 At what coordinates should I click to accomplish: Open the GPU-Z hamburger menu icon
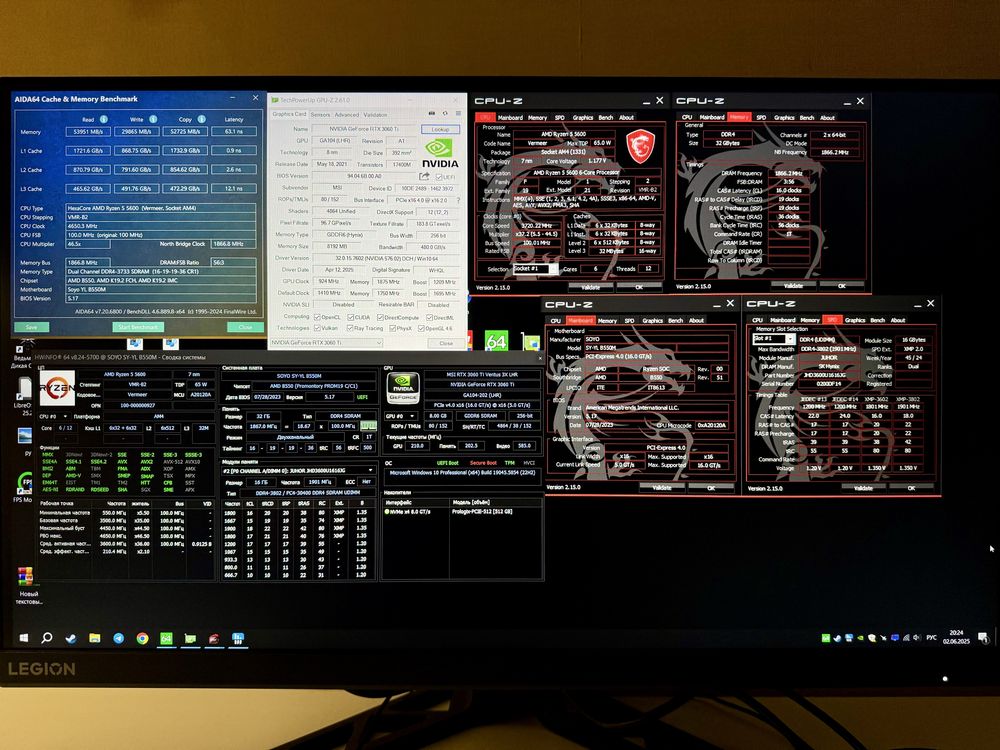(458, 114)
